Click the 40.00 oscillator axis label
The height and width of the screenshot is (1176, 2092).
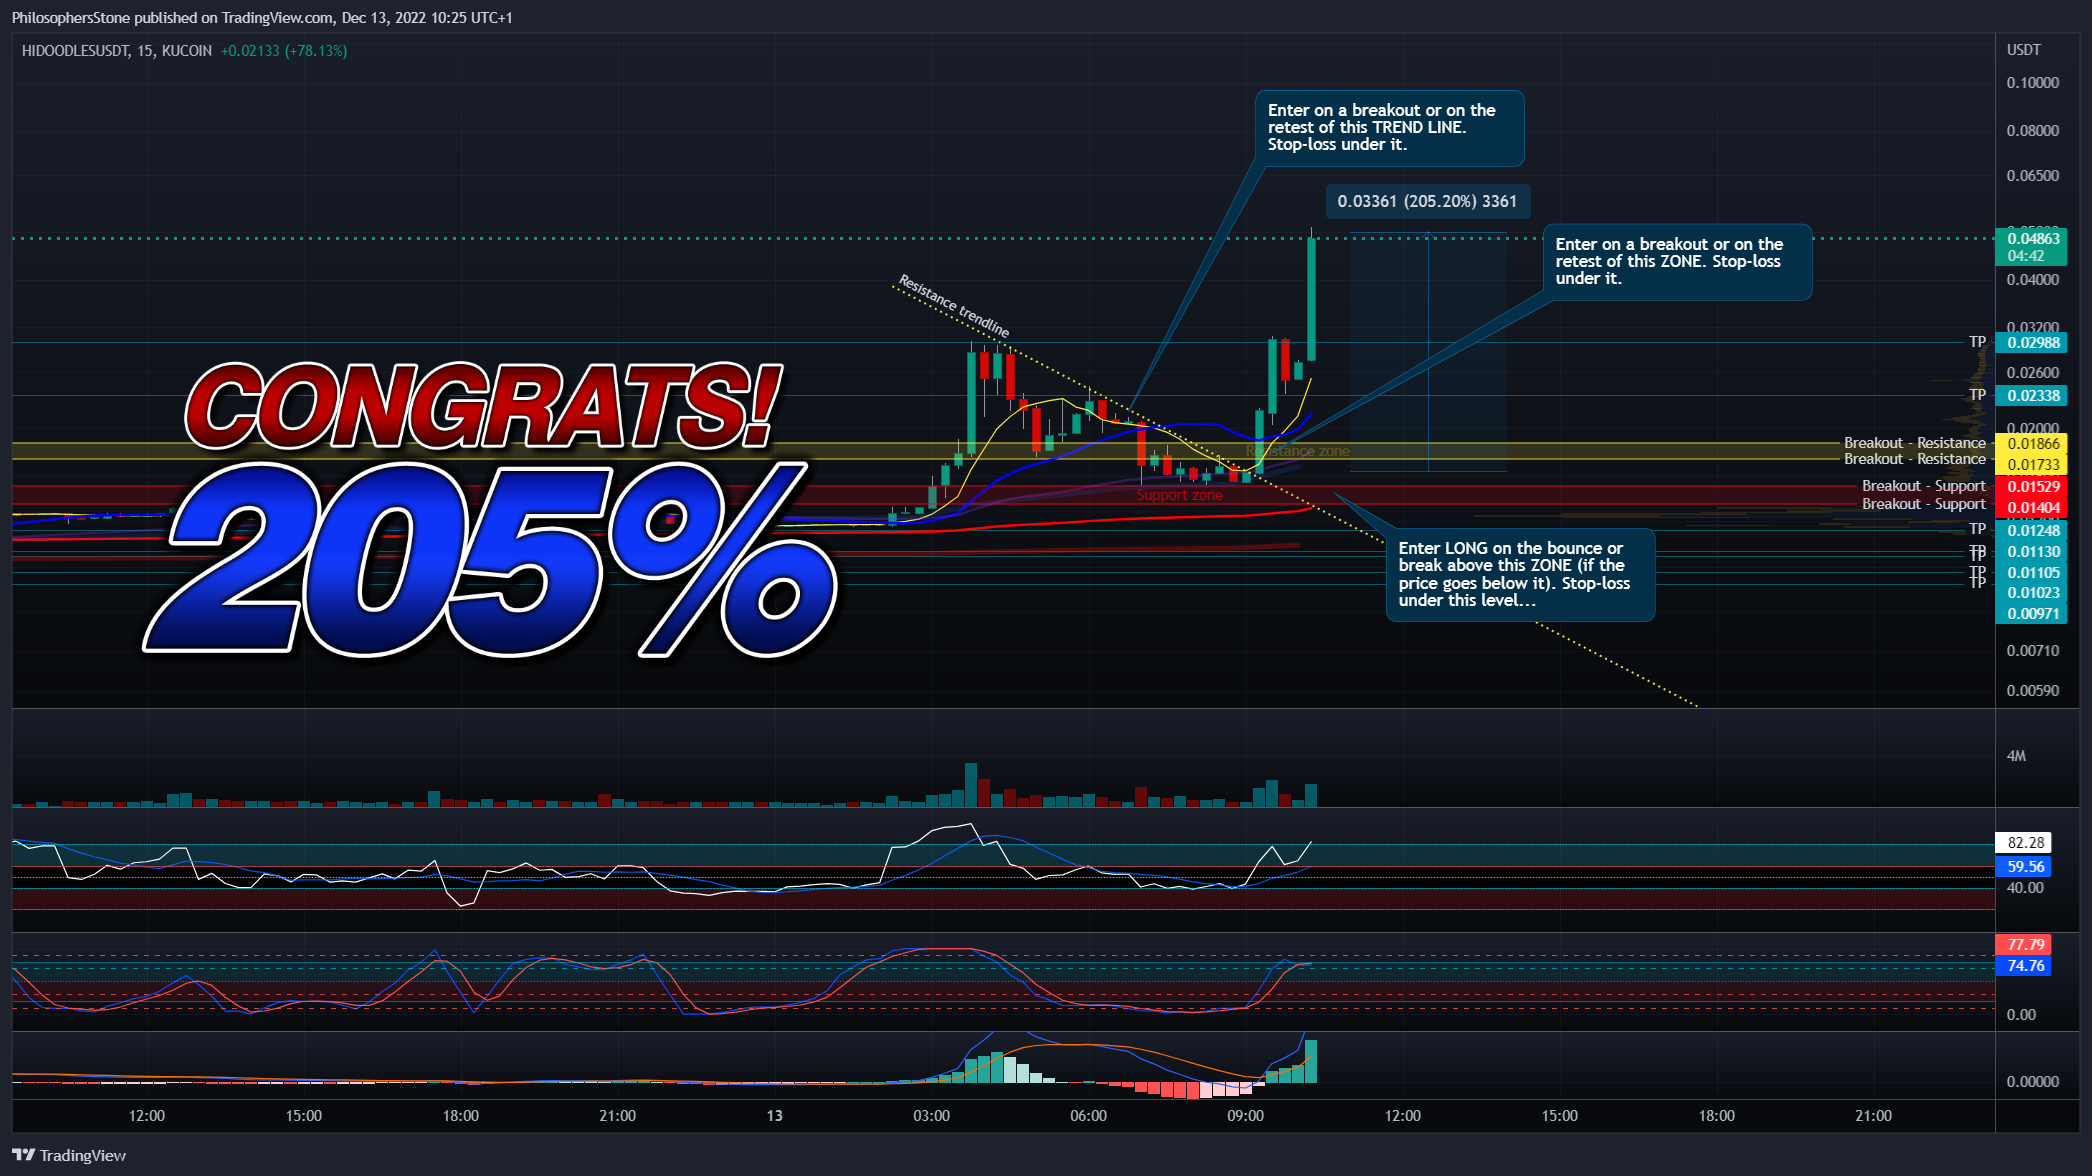tap(2025, 888)
